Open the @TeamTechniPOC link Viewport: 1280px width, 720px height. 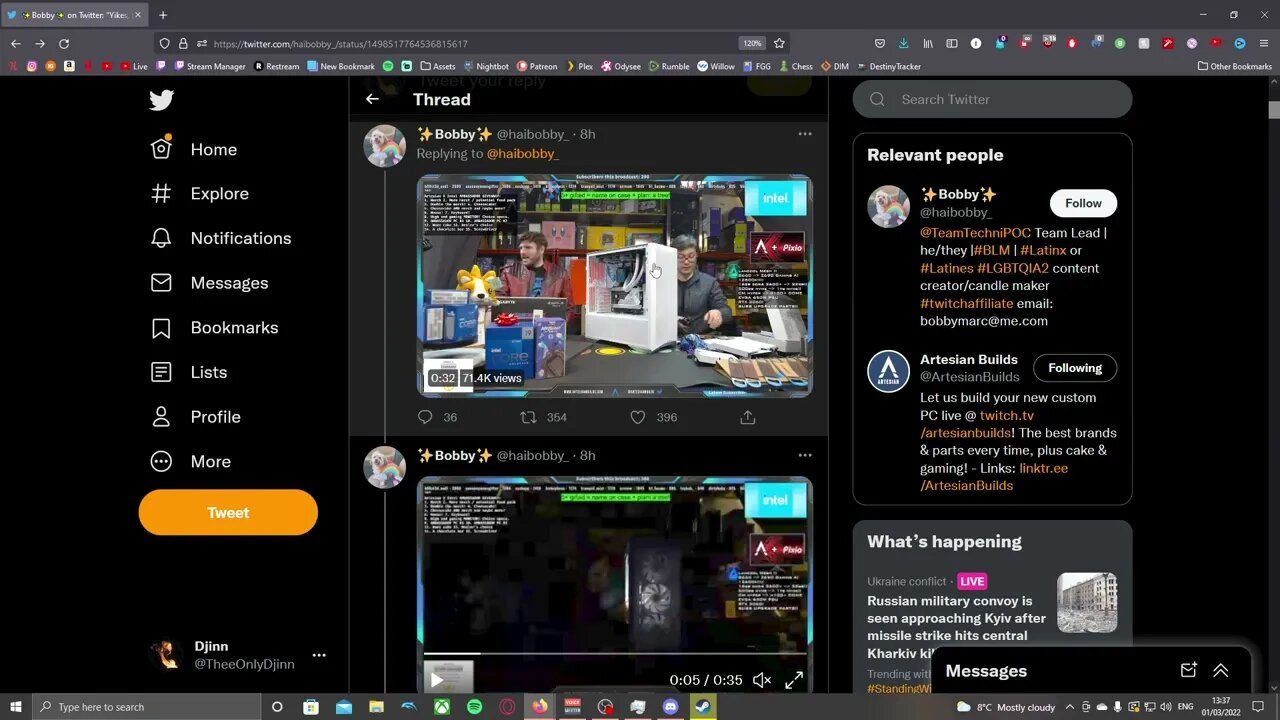[975, 233]
